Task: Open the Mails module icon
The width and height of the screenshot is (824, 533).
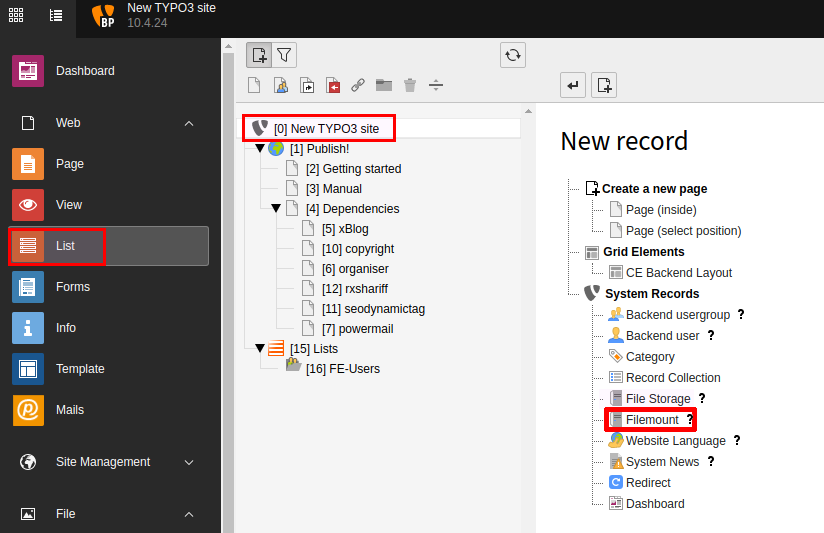Action: [x=28, y=410]
